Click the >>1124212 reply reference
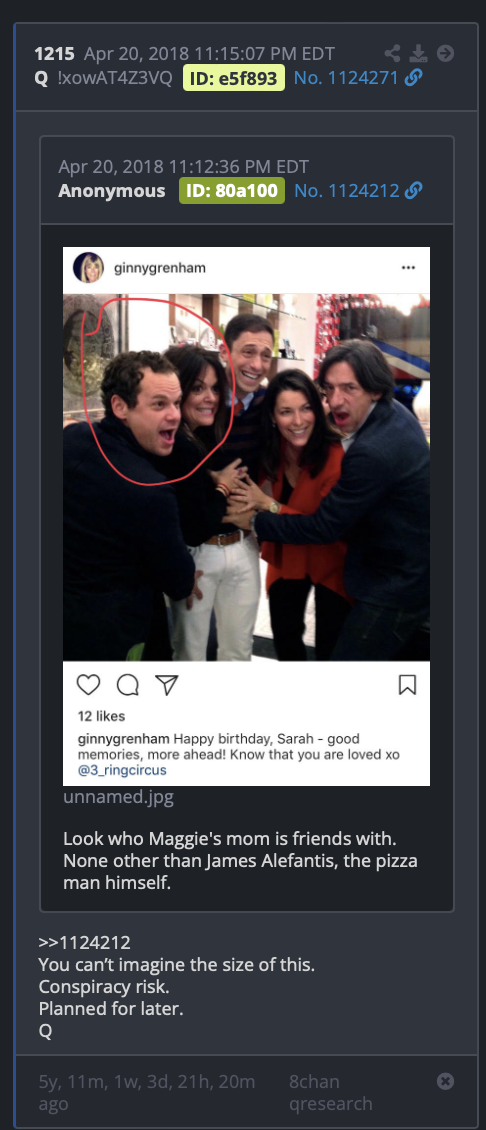This screenshot has width=486, height=1130. pos(84,943)
